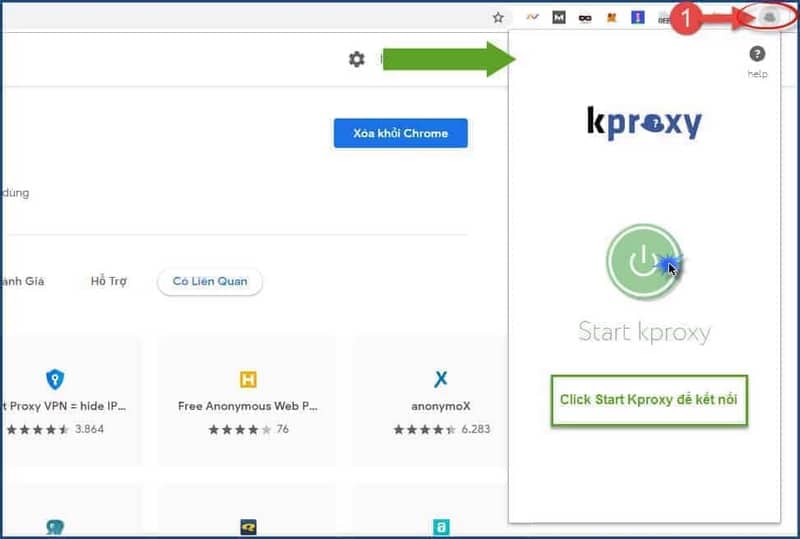Open 'Proxy VPN = hide IP...' extension

[x=63, y=406]
